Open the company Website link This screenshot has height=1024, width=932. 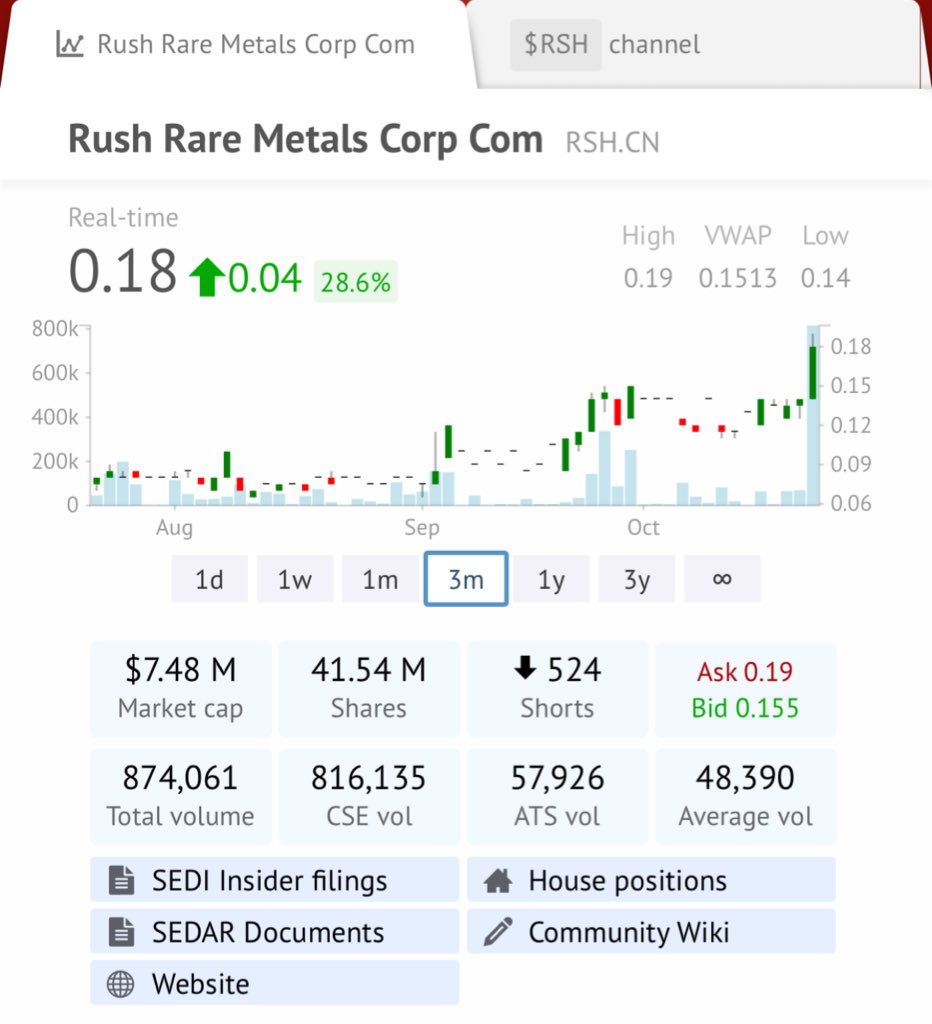pyautogui.click(x=275, y=983)
